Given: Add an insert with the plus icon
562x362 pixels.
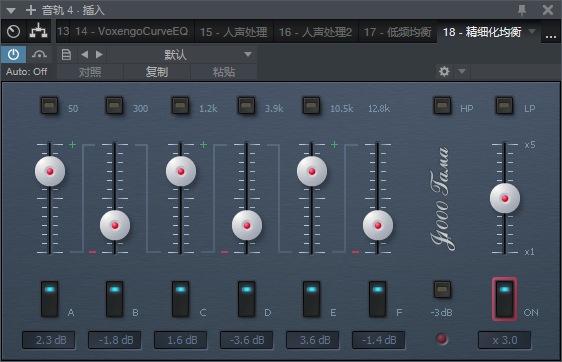Looking at the screenshot, I should 31,10.
